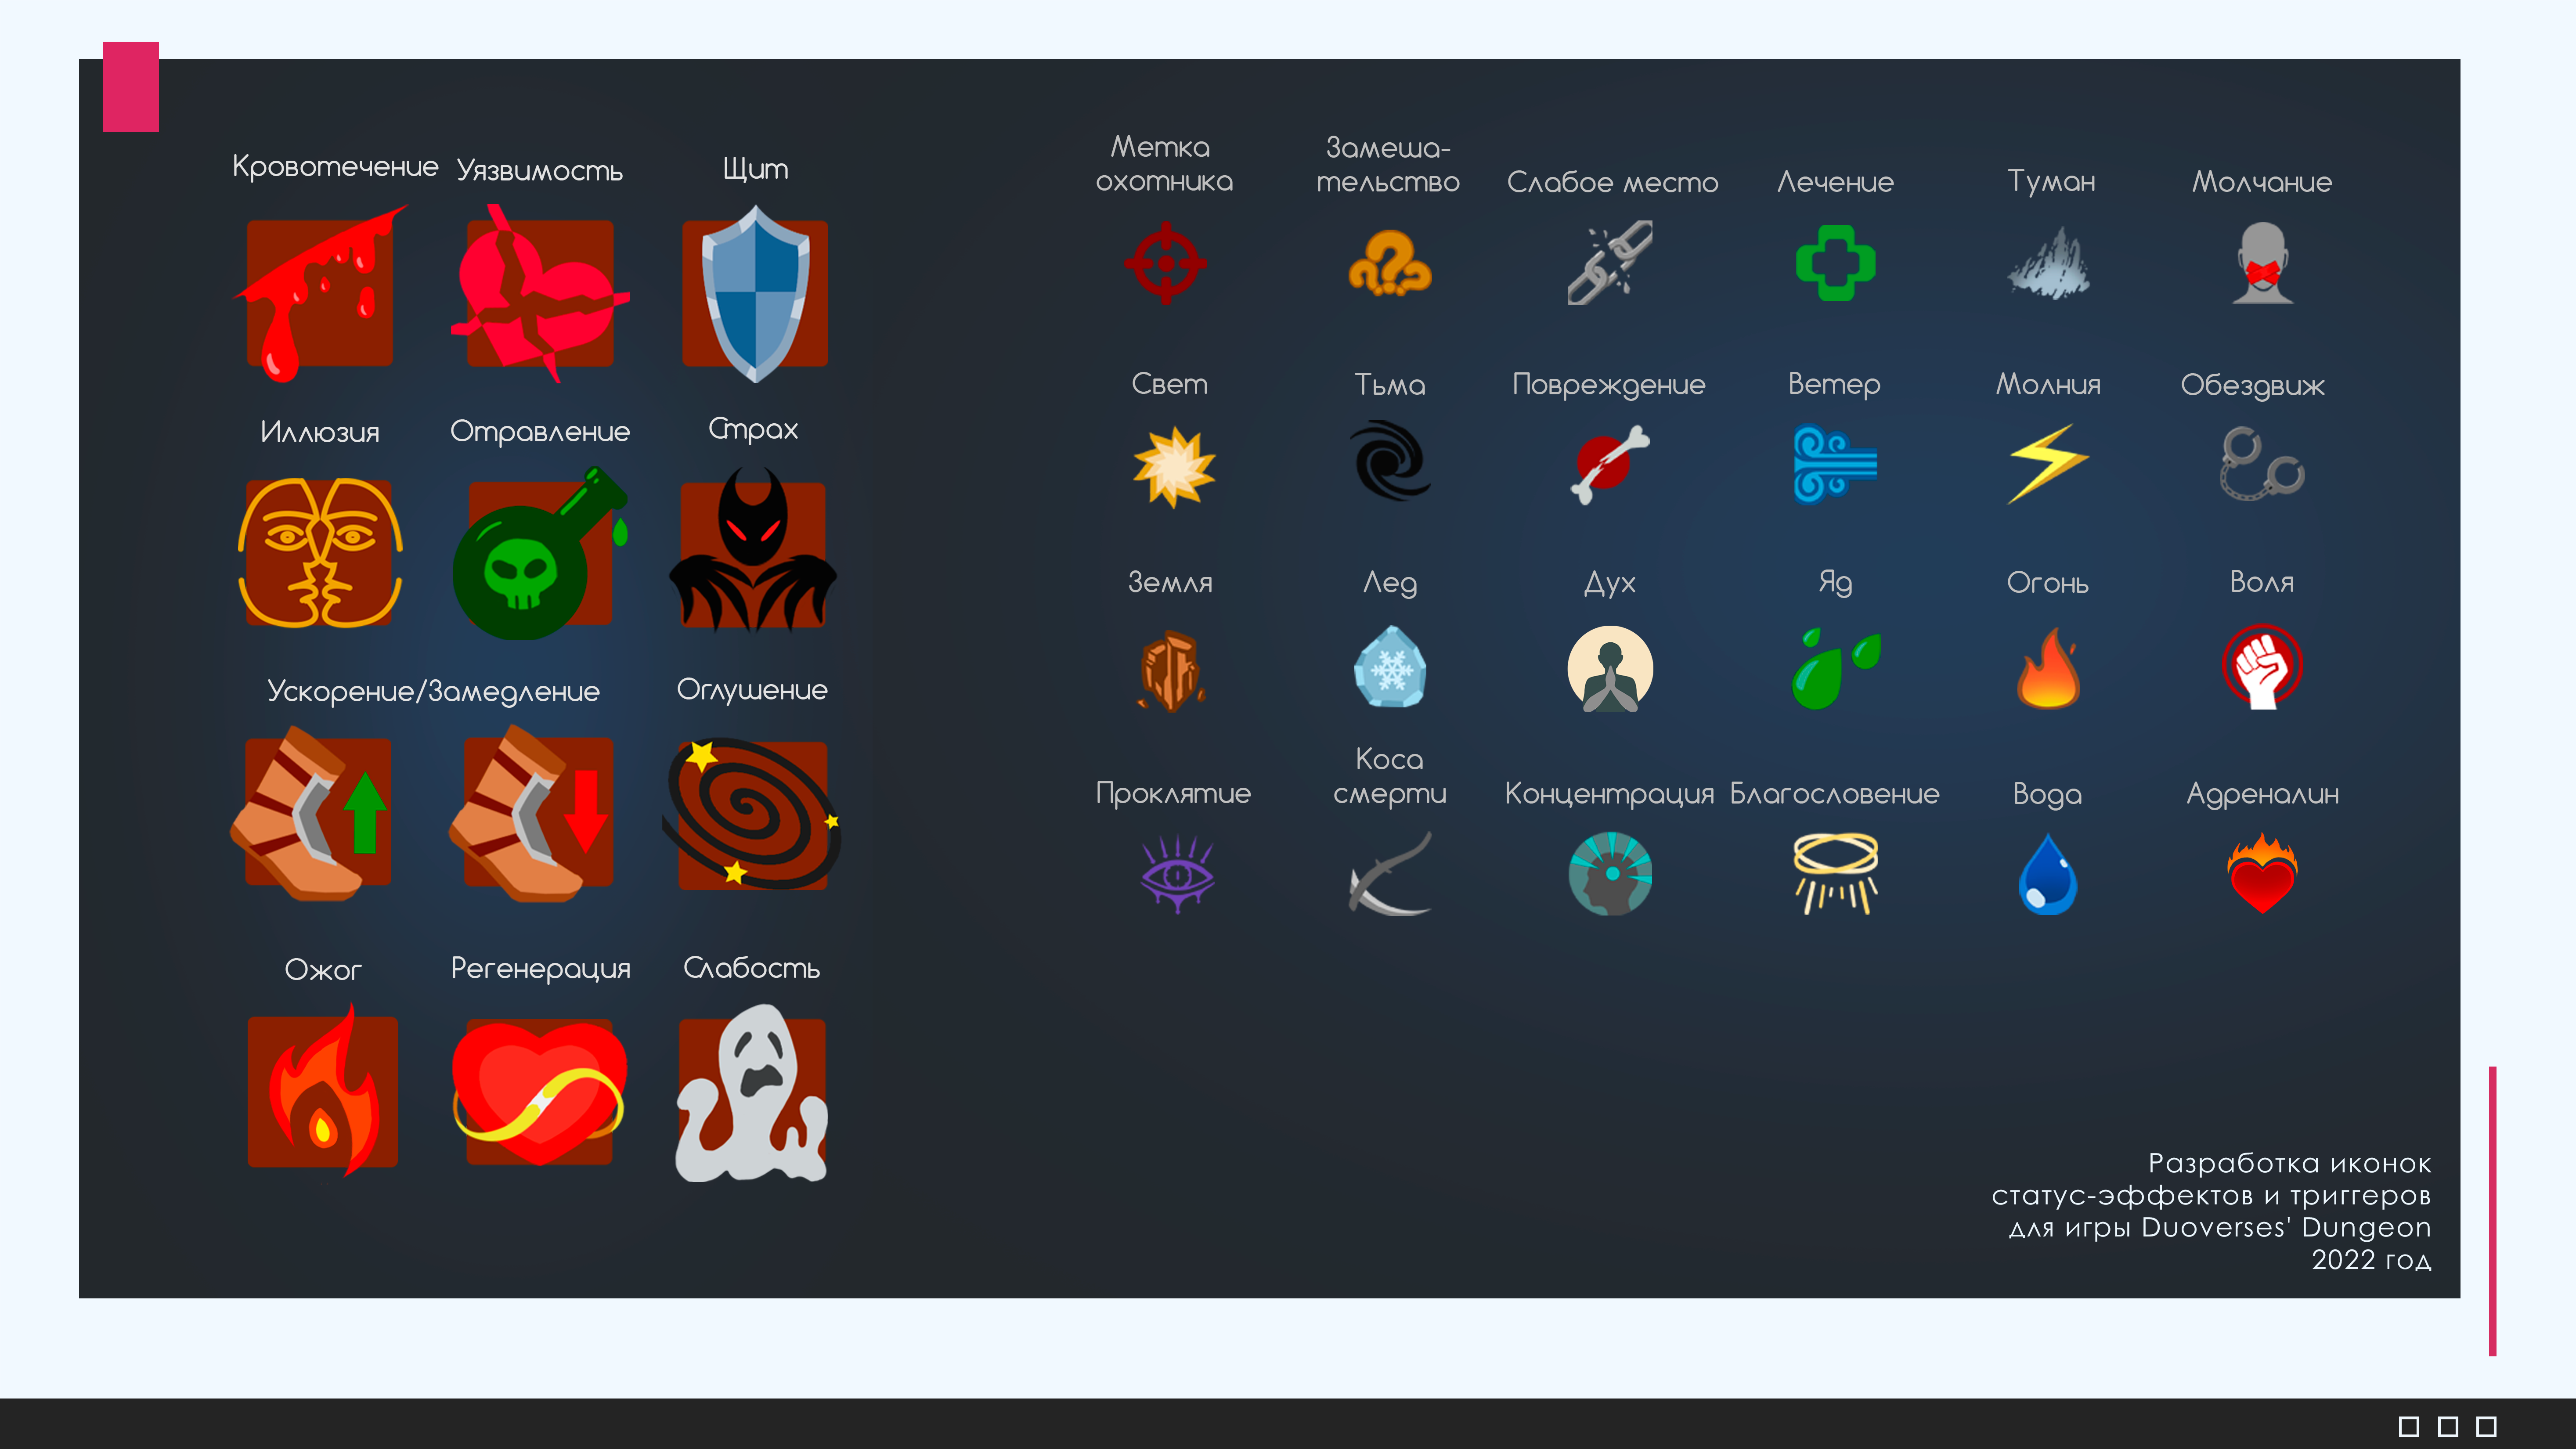Click the boot with red down arrow
The height and width of the screenshot is (1449, 2576).
[532, 813]
